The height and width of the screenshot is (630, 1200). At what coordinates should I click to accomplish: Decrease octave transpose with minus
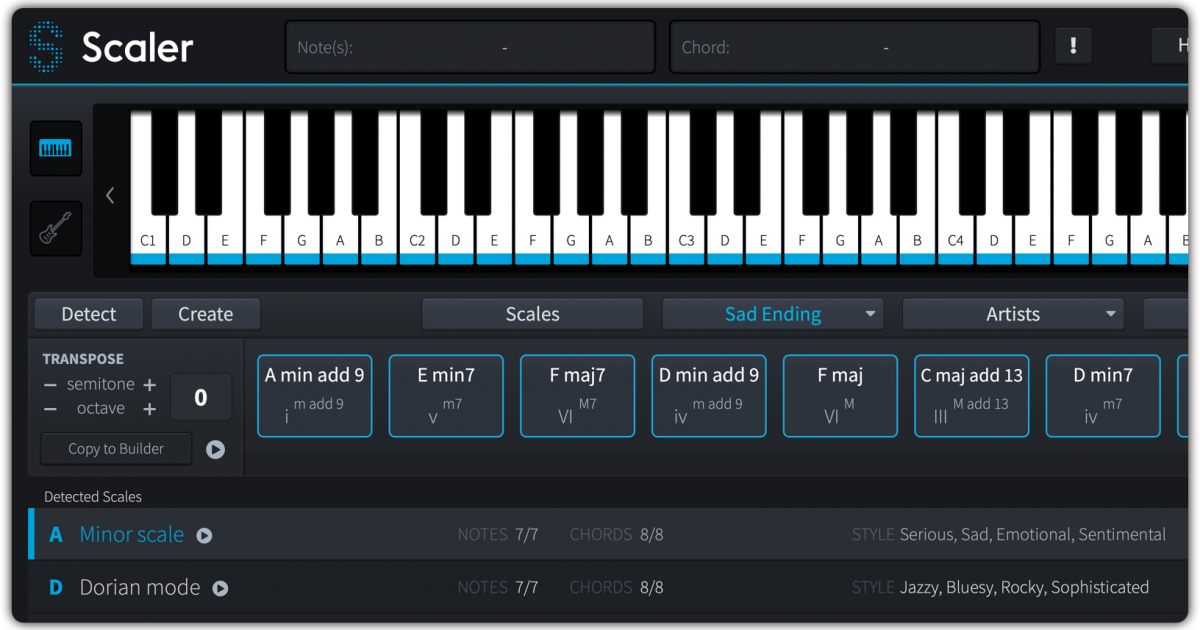pos(50,409)
